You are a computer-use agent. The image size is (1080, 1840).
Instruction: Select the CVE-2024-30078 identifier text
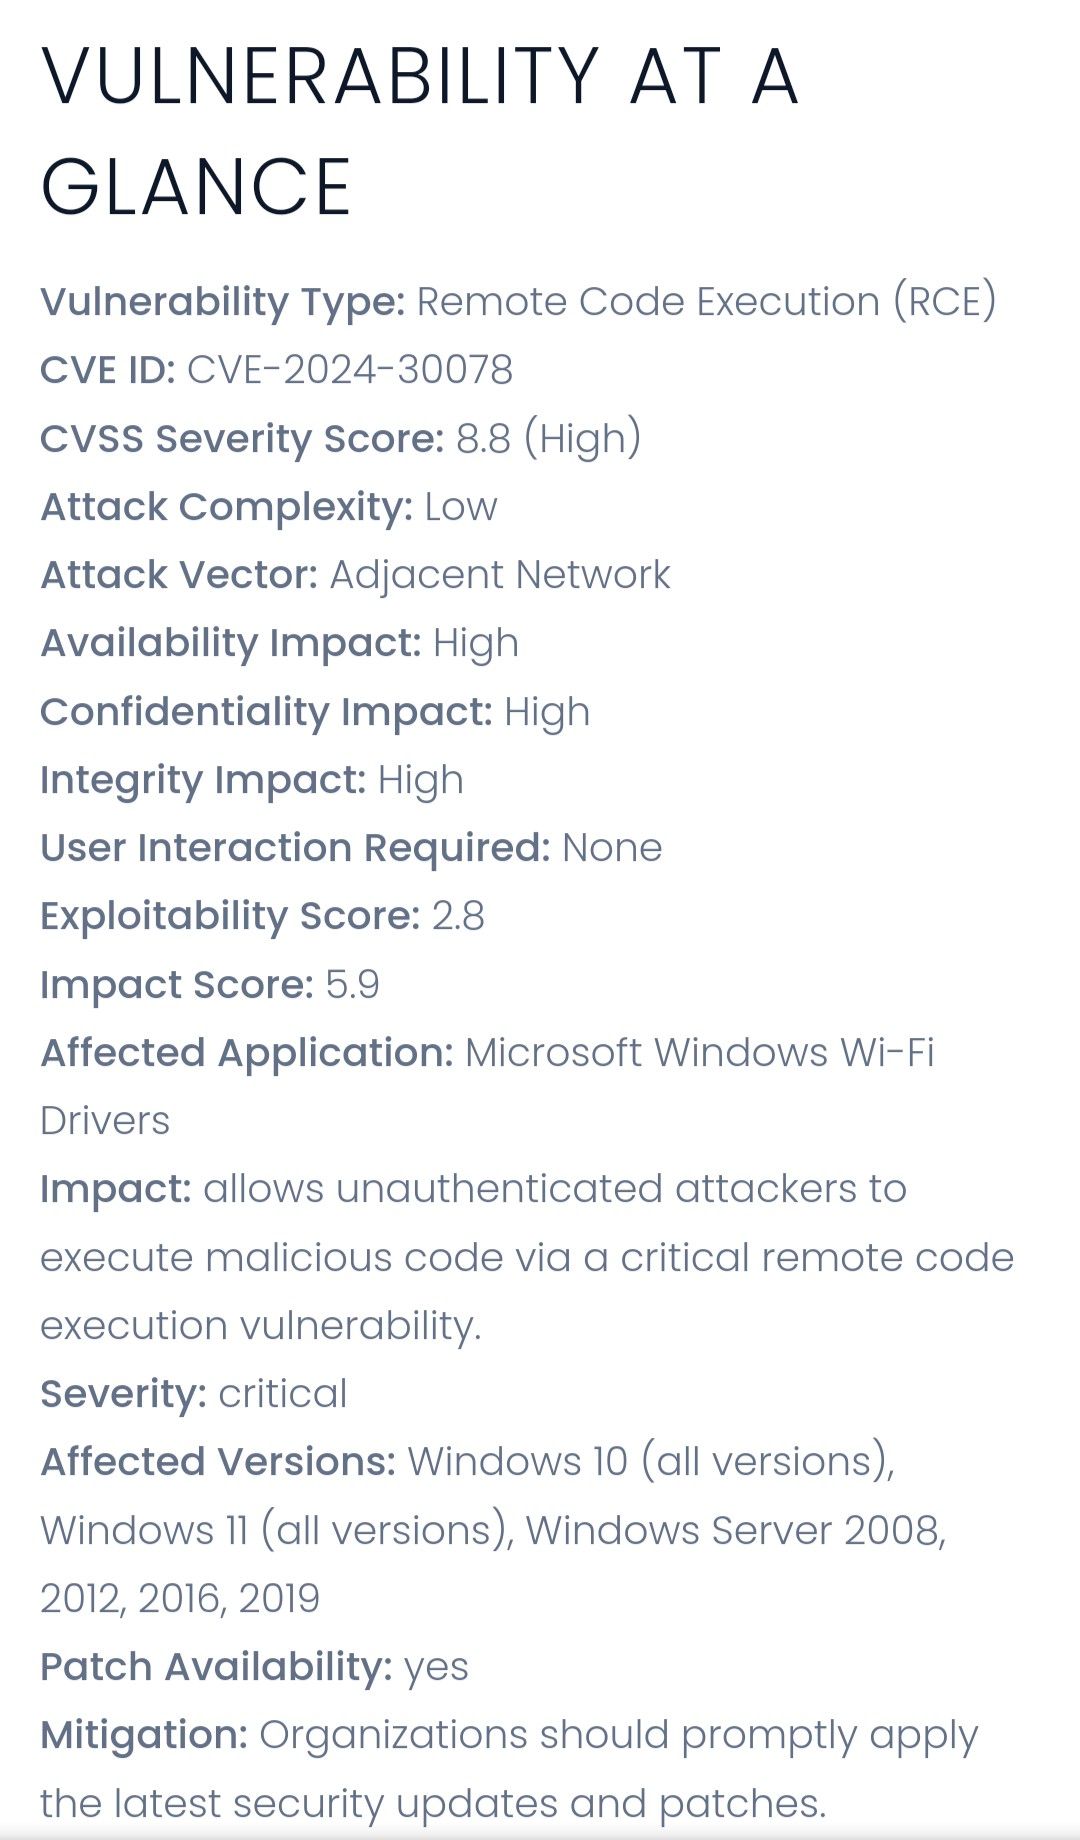pyautogui.click(x=350, y=370)
